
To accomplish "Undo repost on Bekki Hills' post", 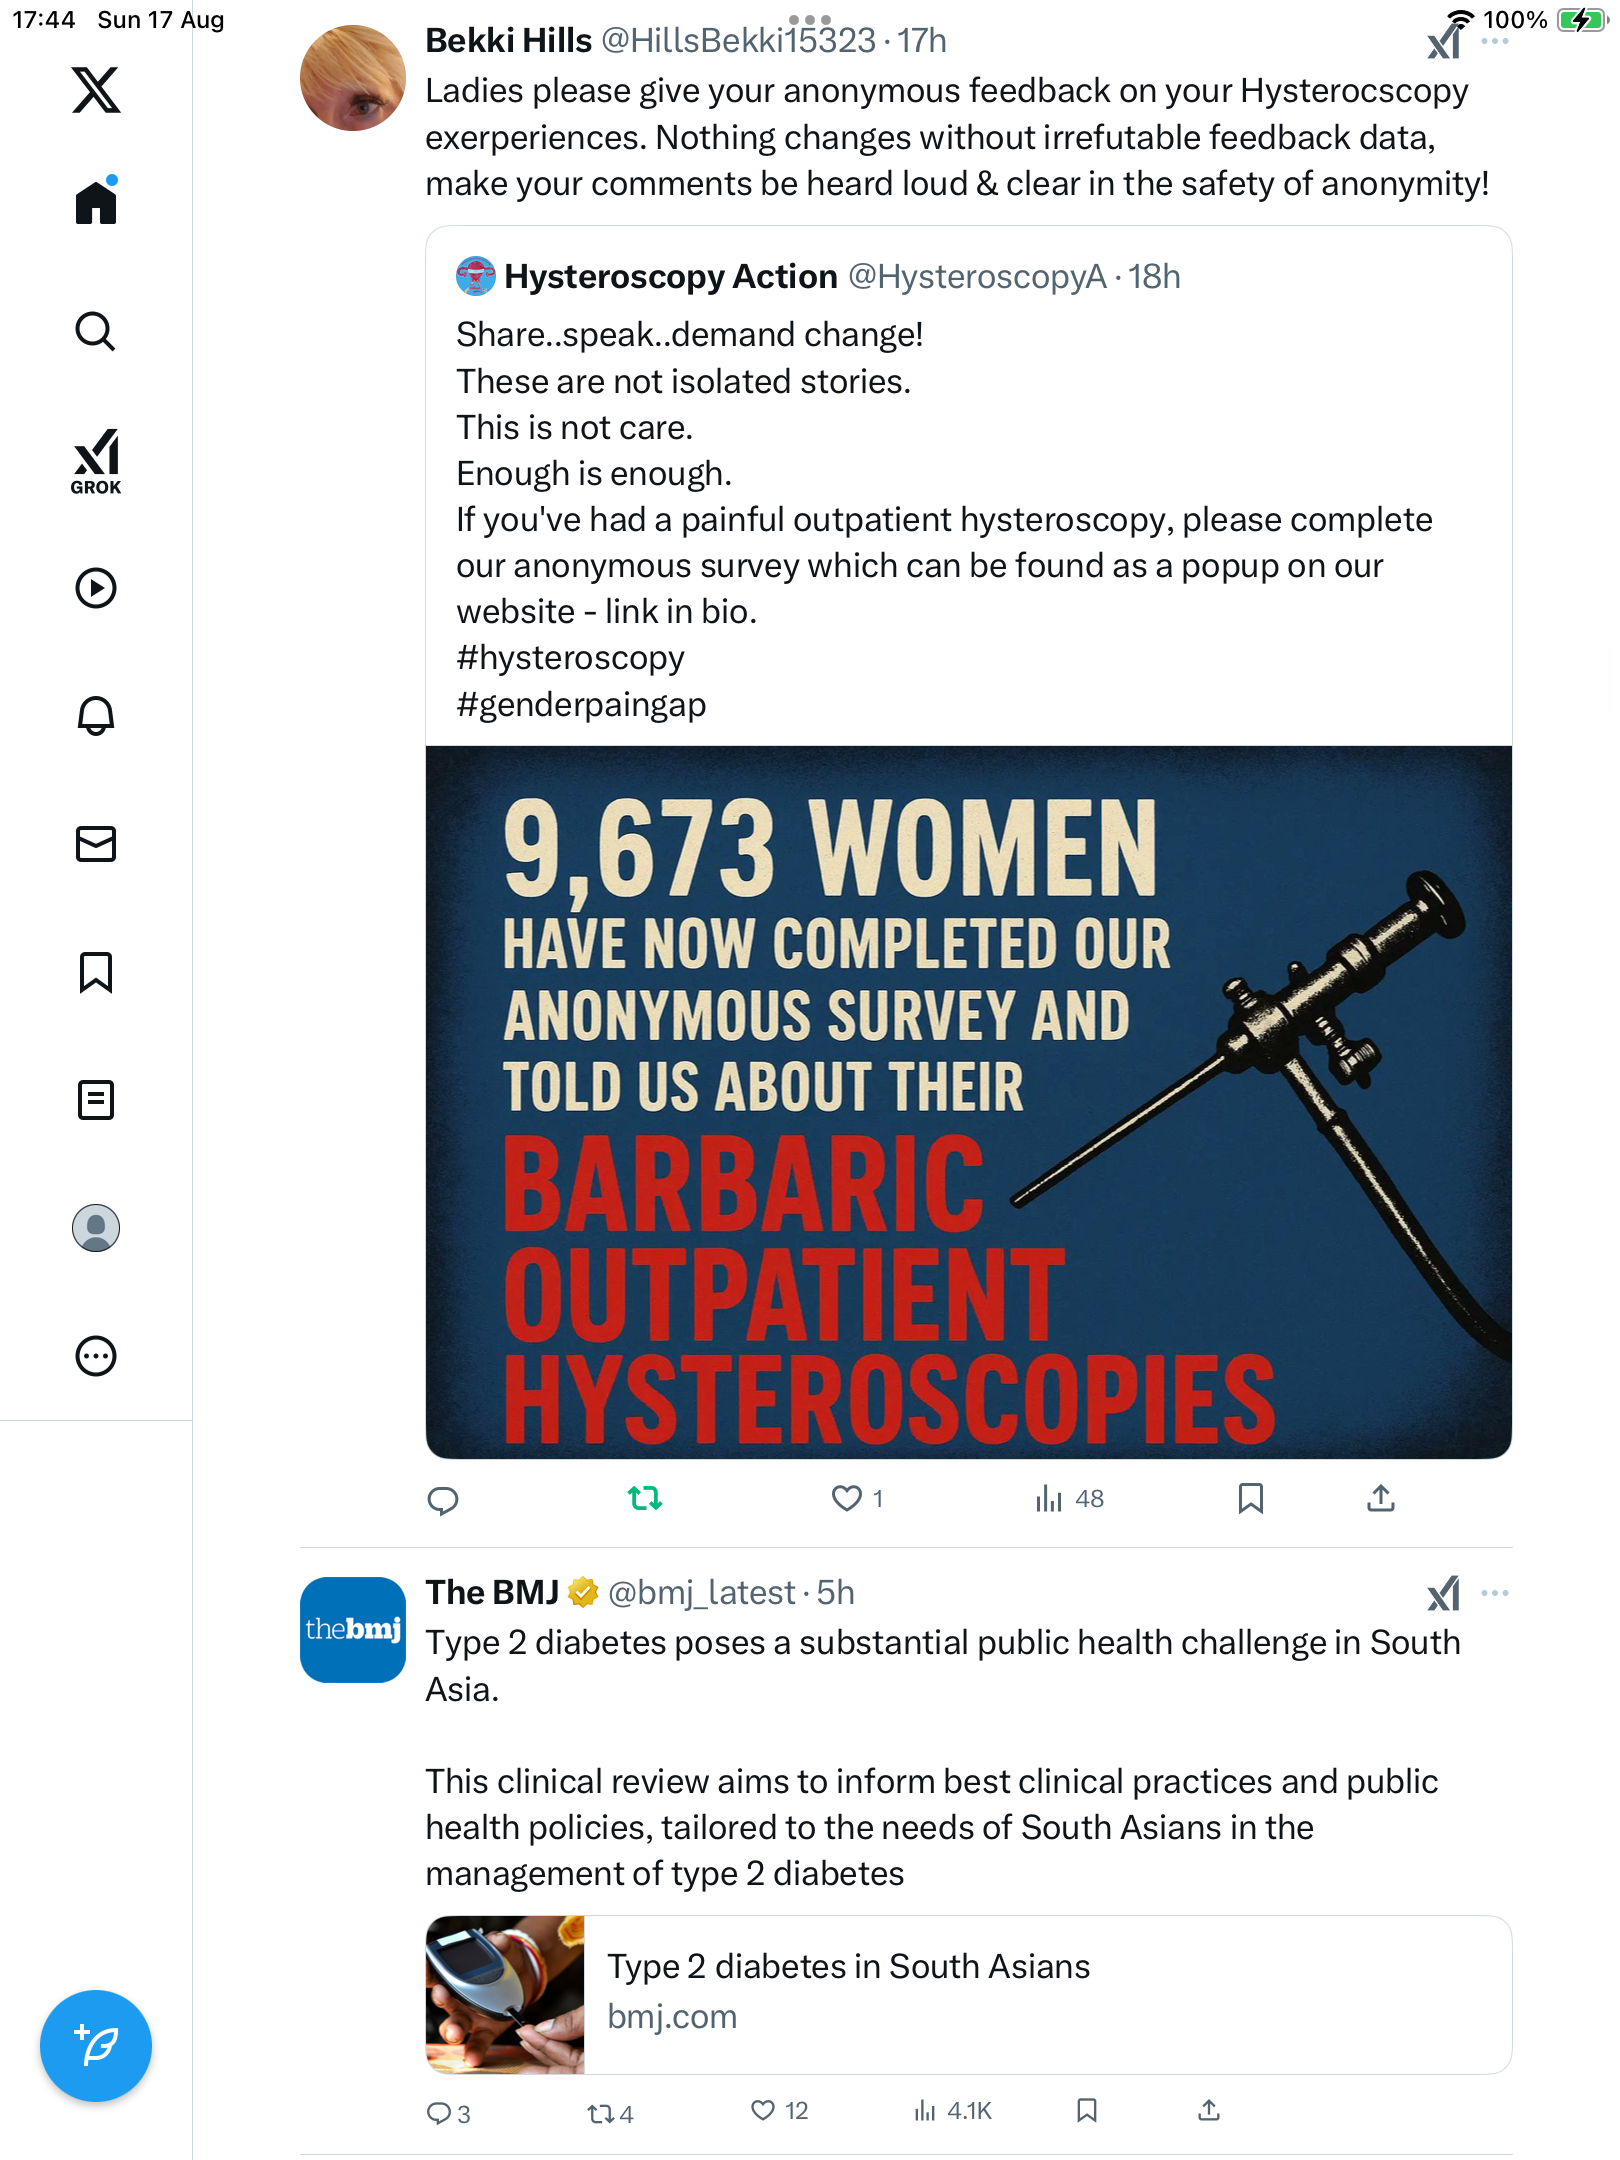I will (645, 1498).
